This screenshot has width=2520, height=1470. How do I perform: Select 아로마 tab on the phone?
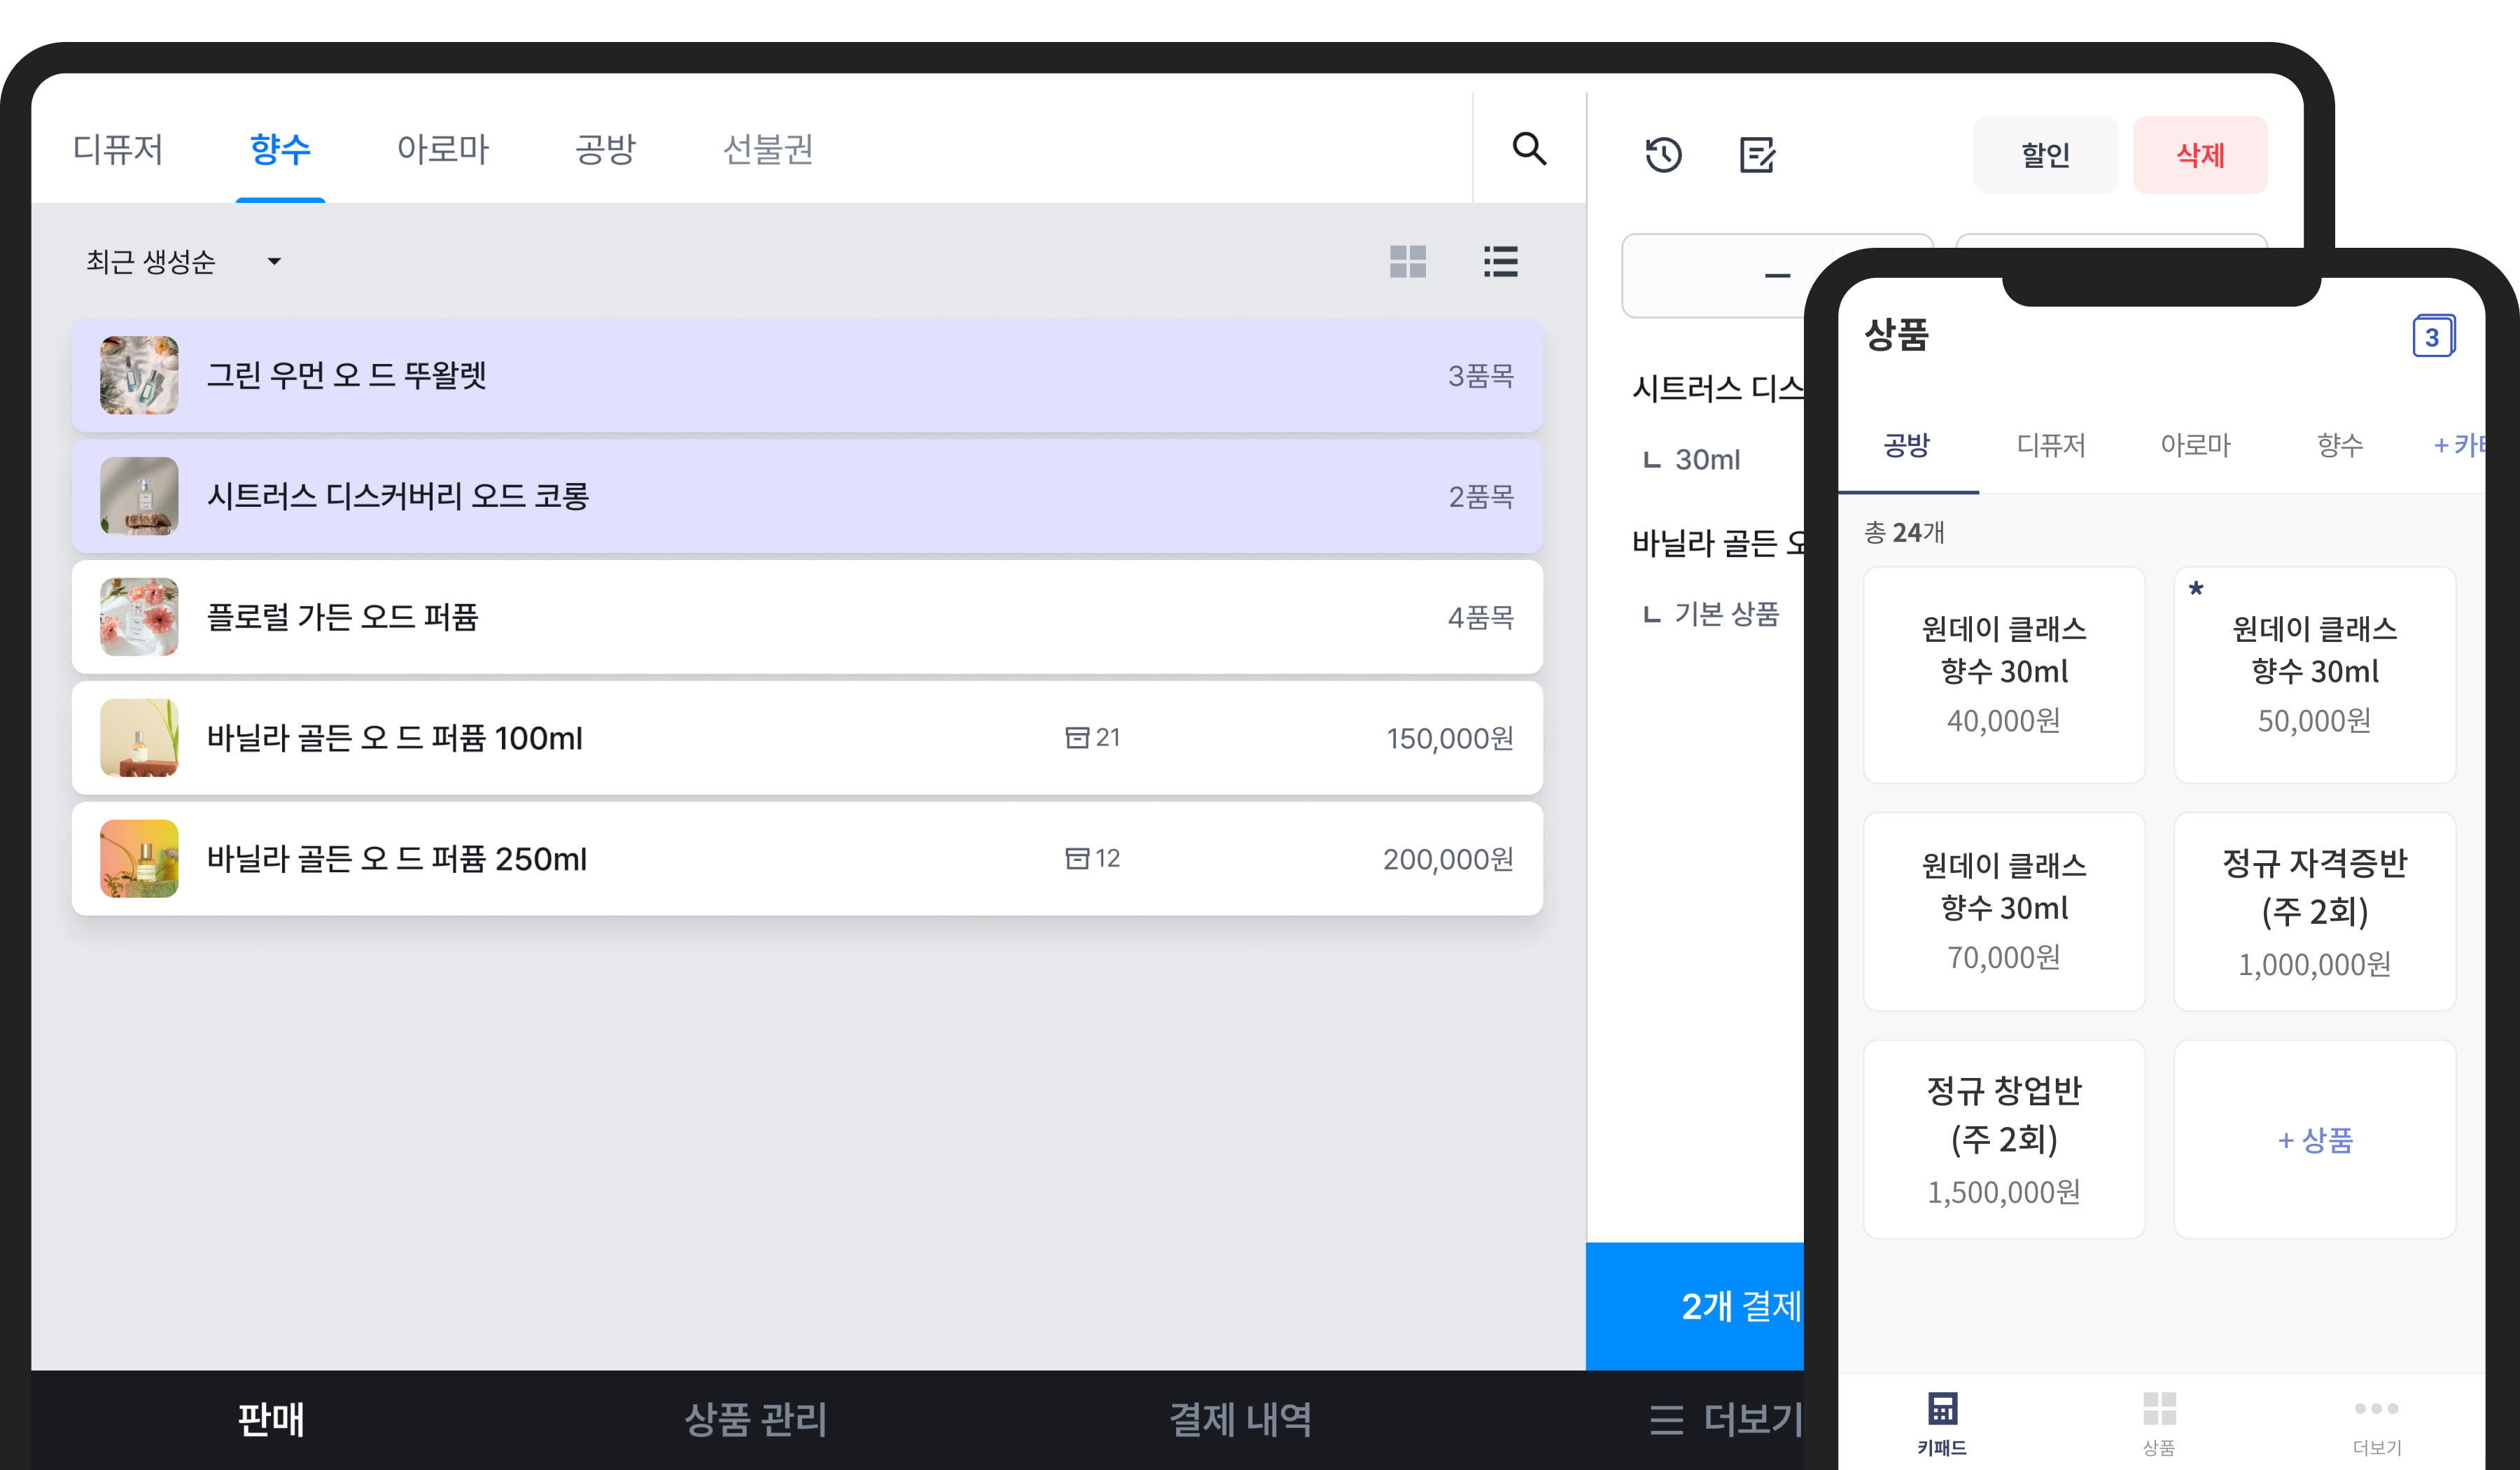tap(2196, 445)
